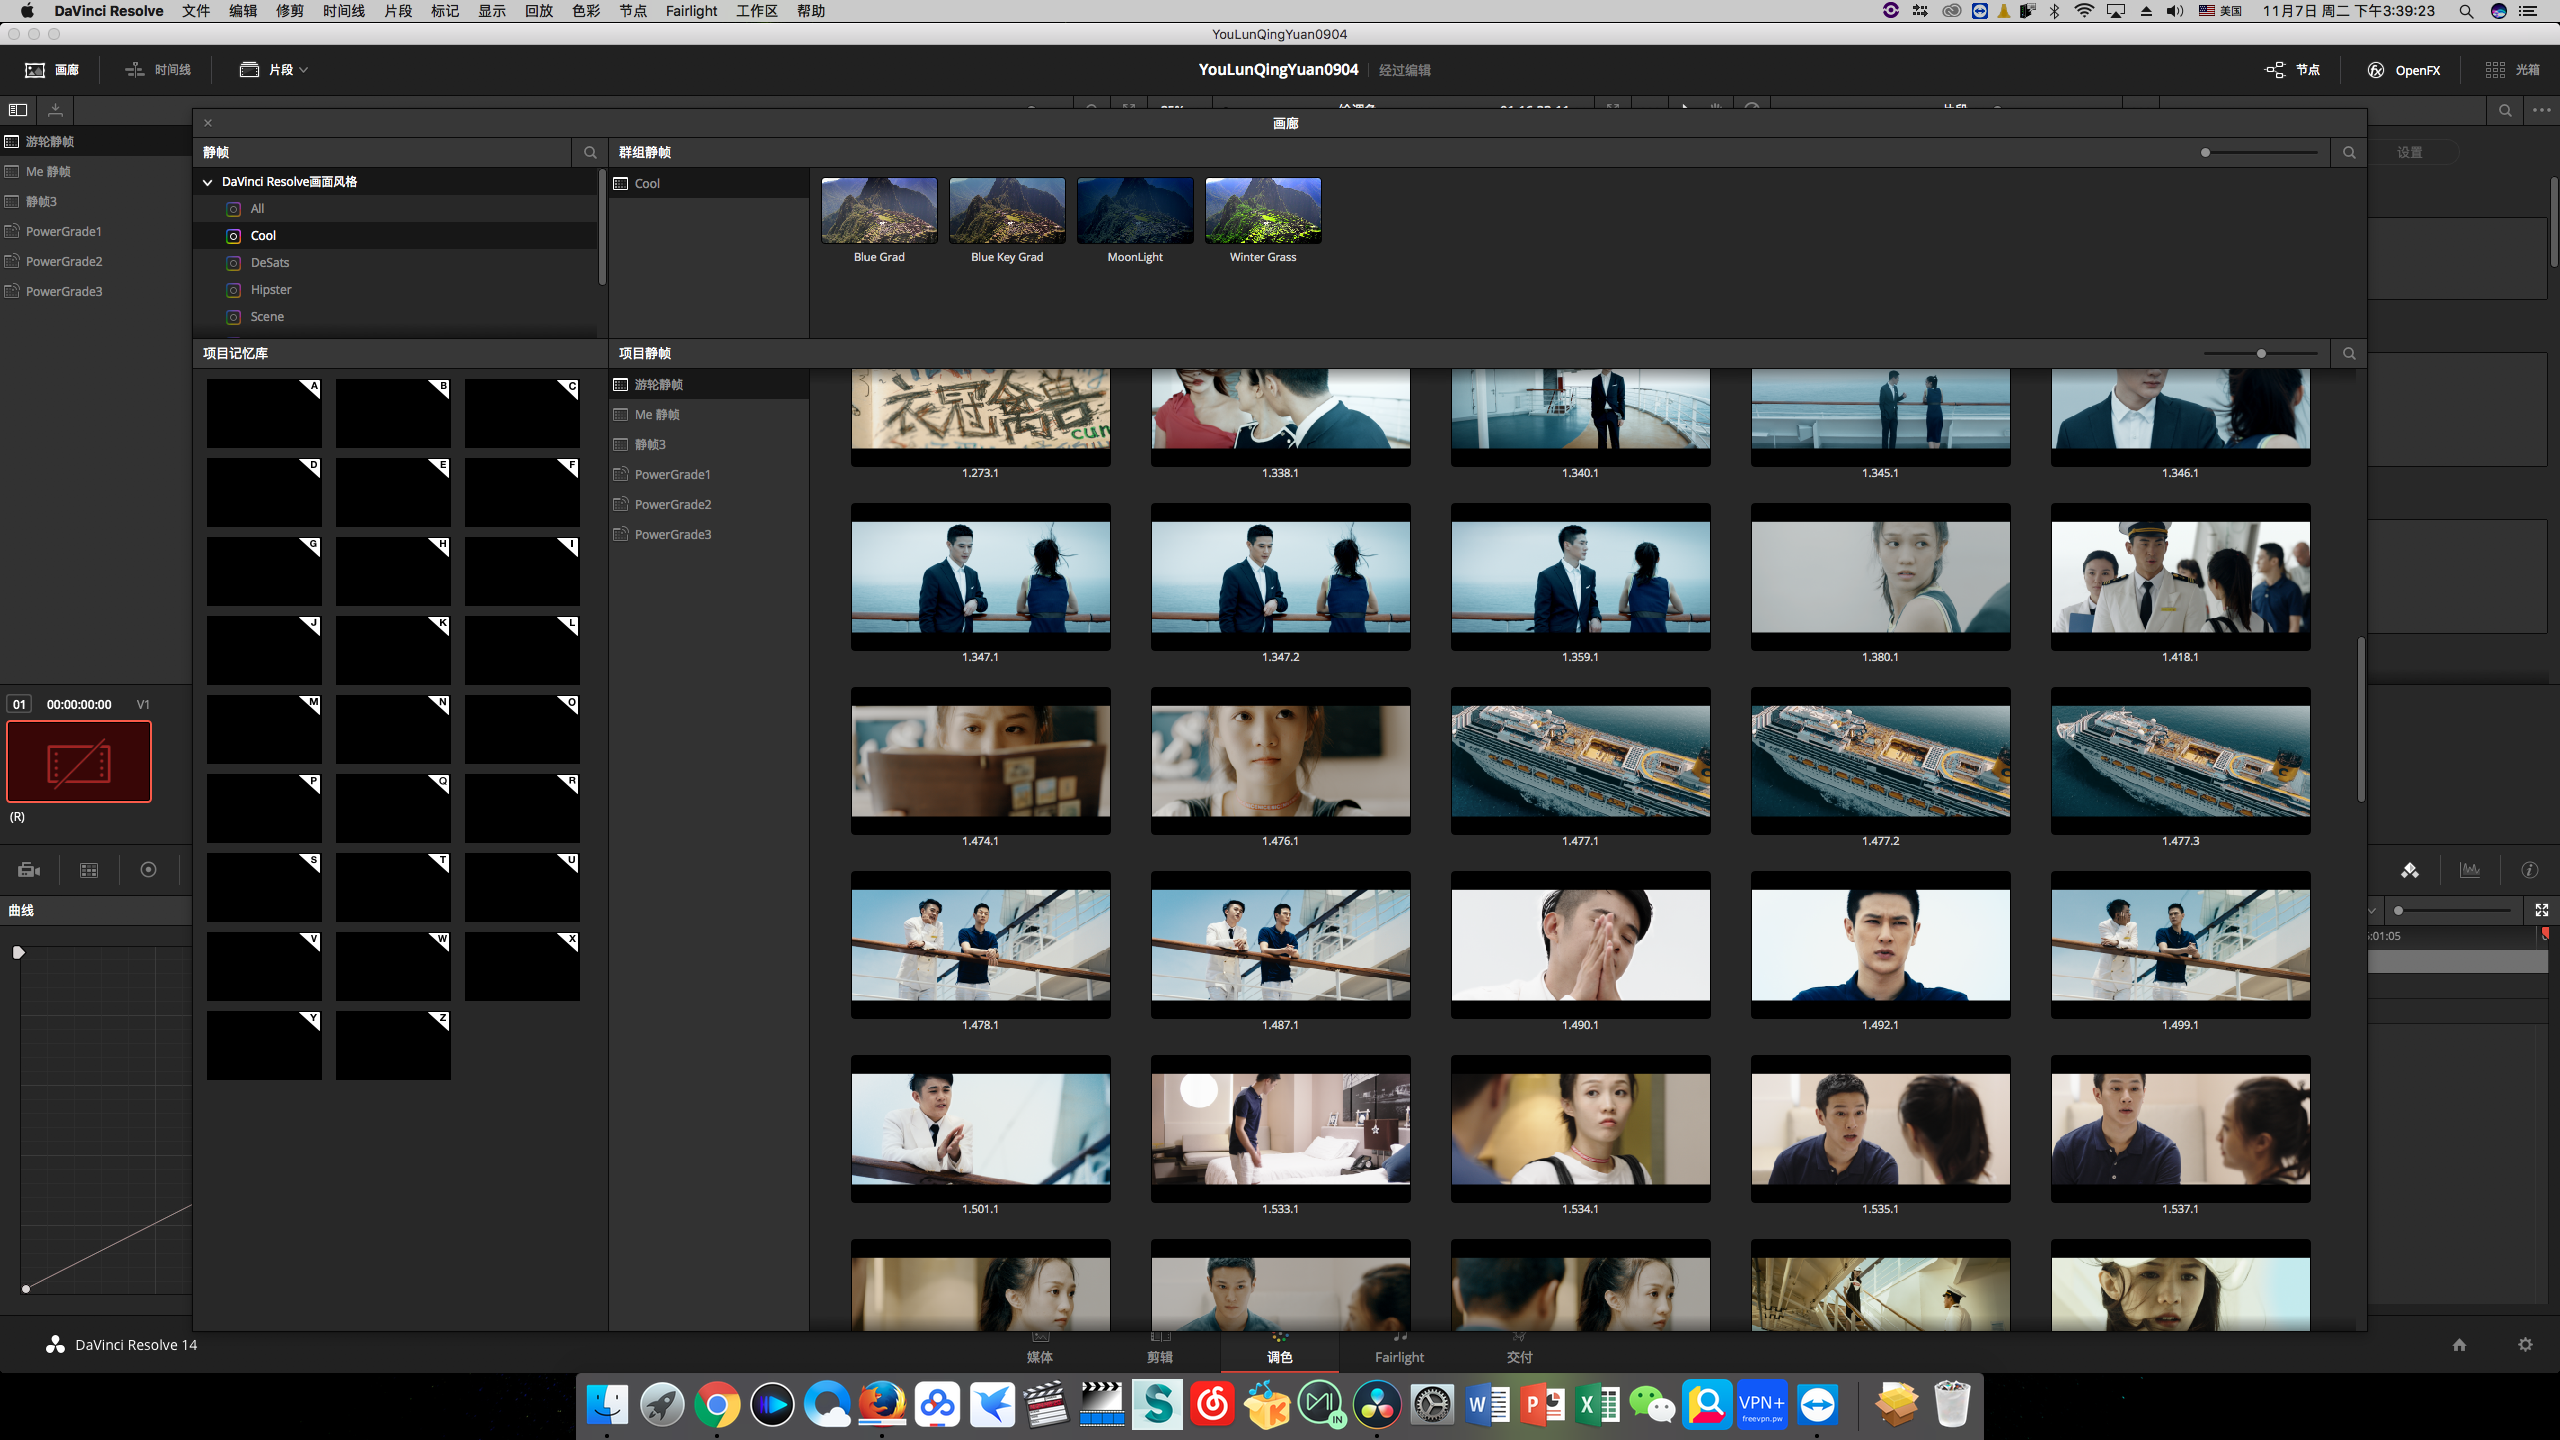Click the search icon in the 项目静帧 header
Image resolution: width=2560 pixels, height=1440 pixels.
tap(2348, 353)
